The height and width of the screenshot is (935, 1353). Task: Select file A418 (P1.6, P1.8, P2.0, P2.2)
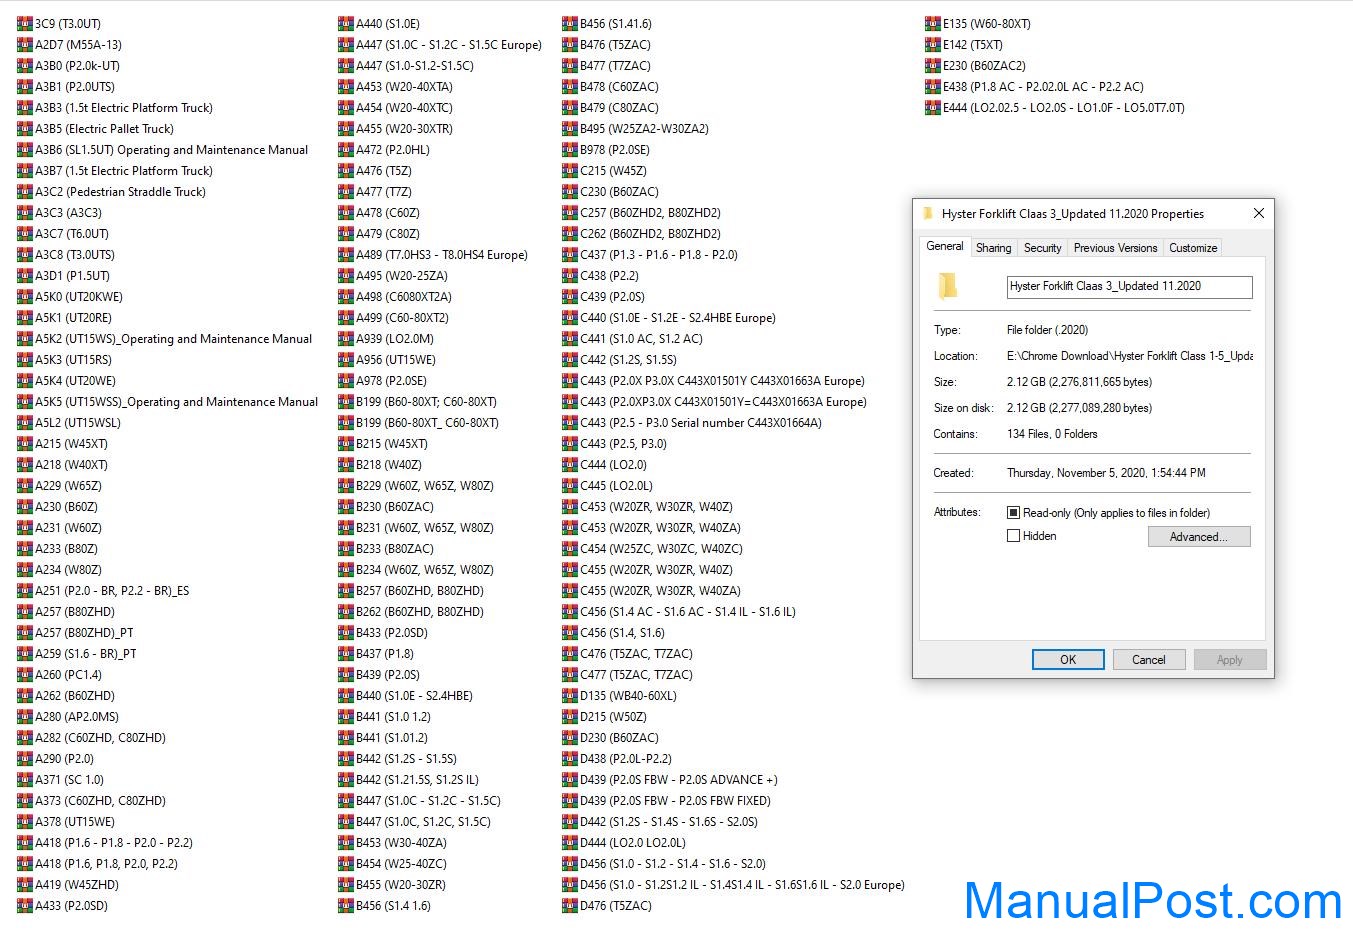[98, 863]
